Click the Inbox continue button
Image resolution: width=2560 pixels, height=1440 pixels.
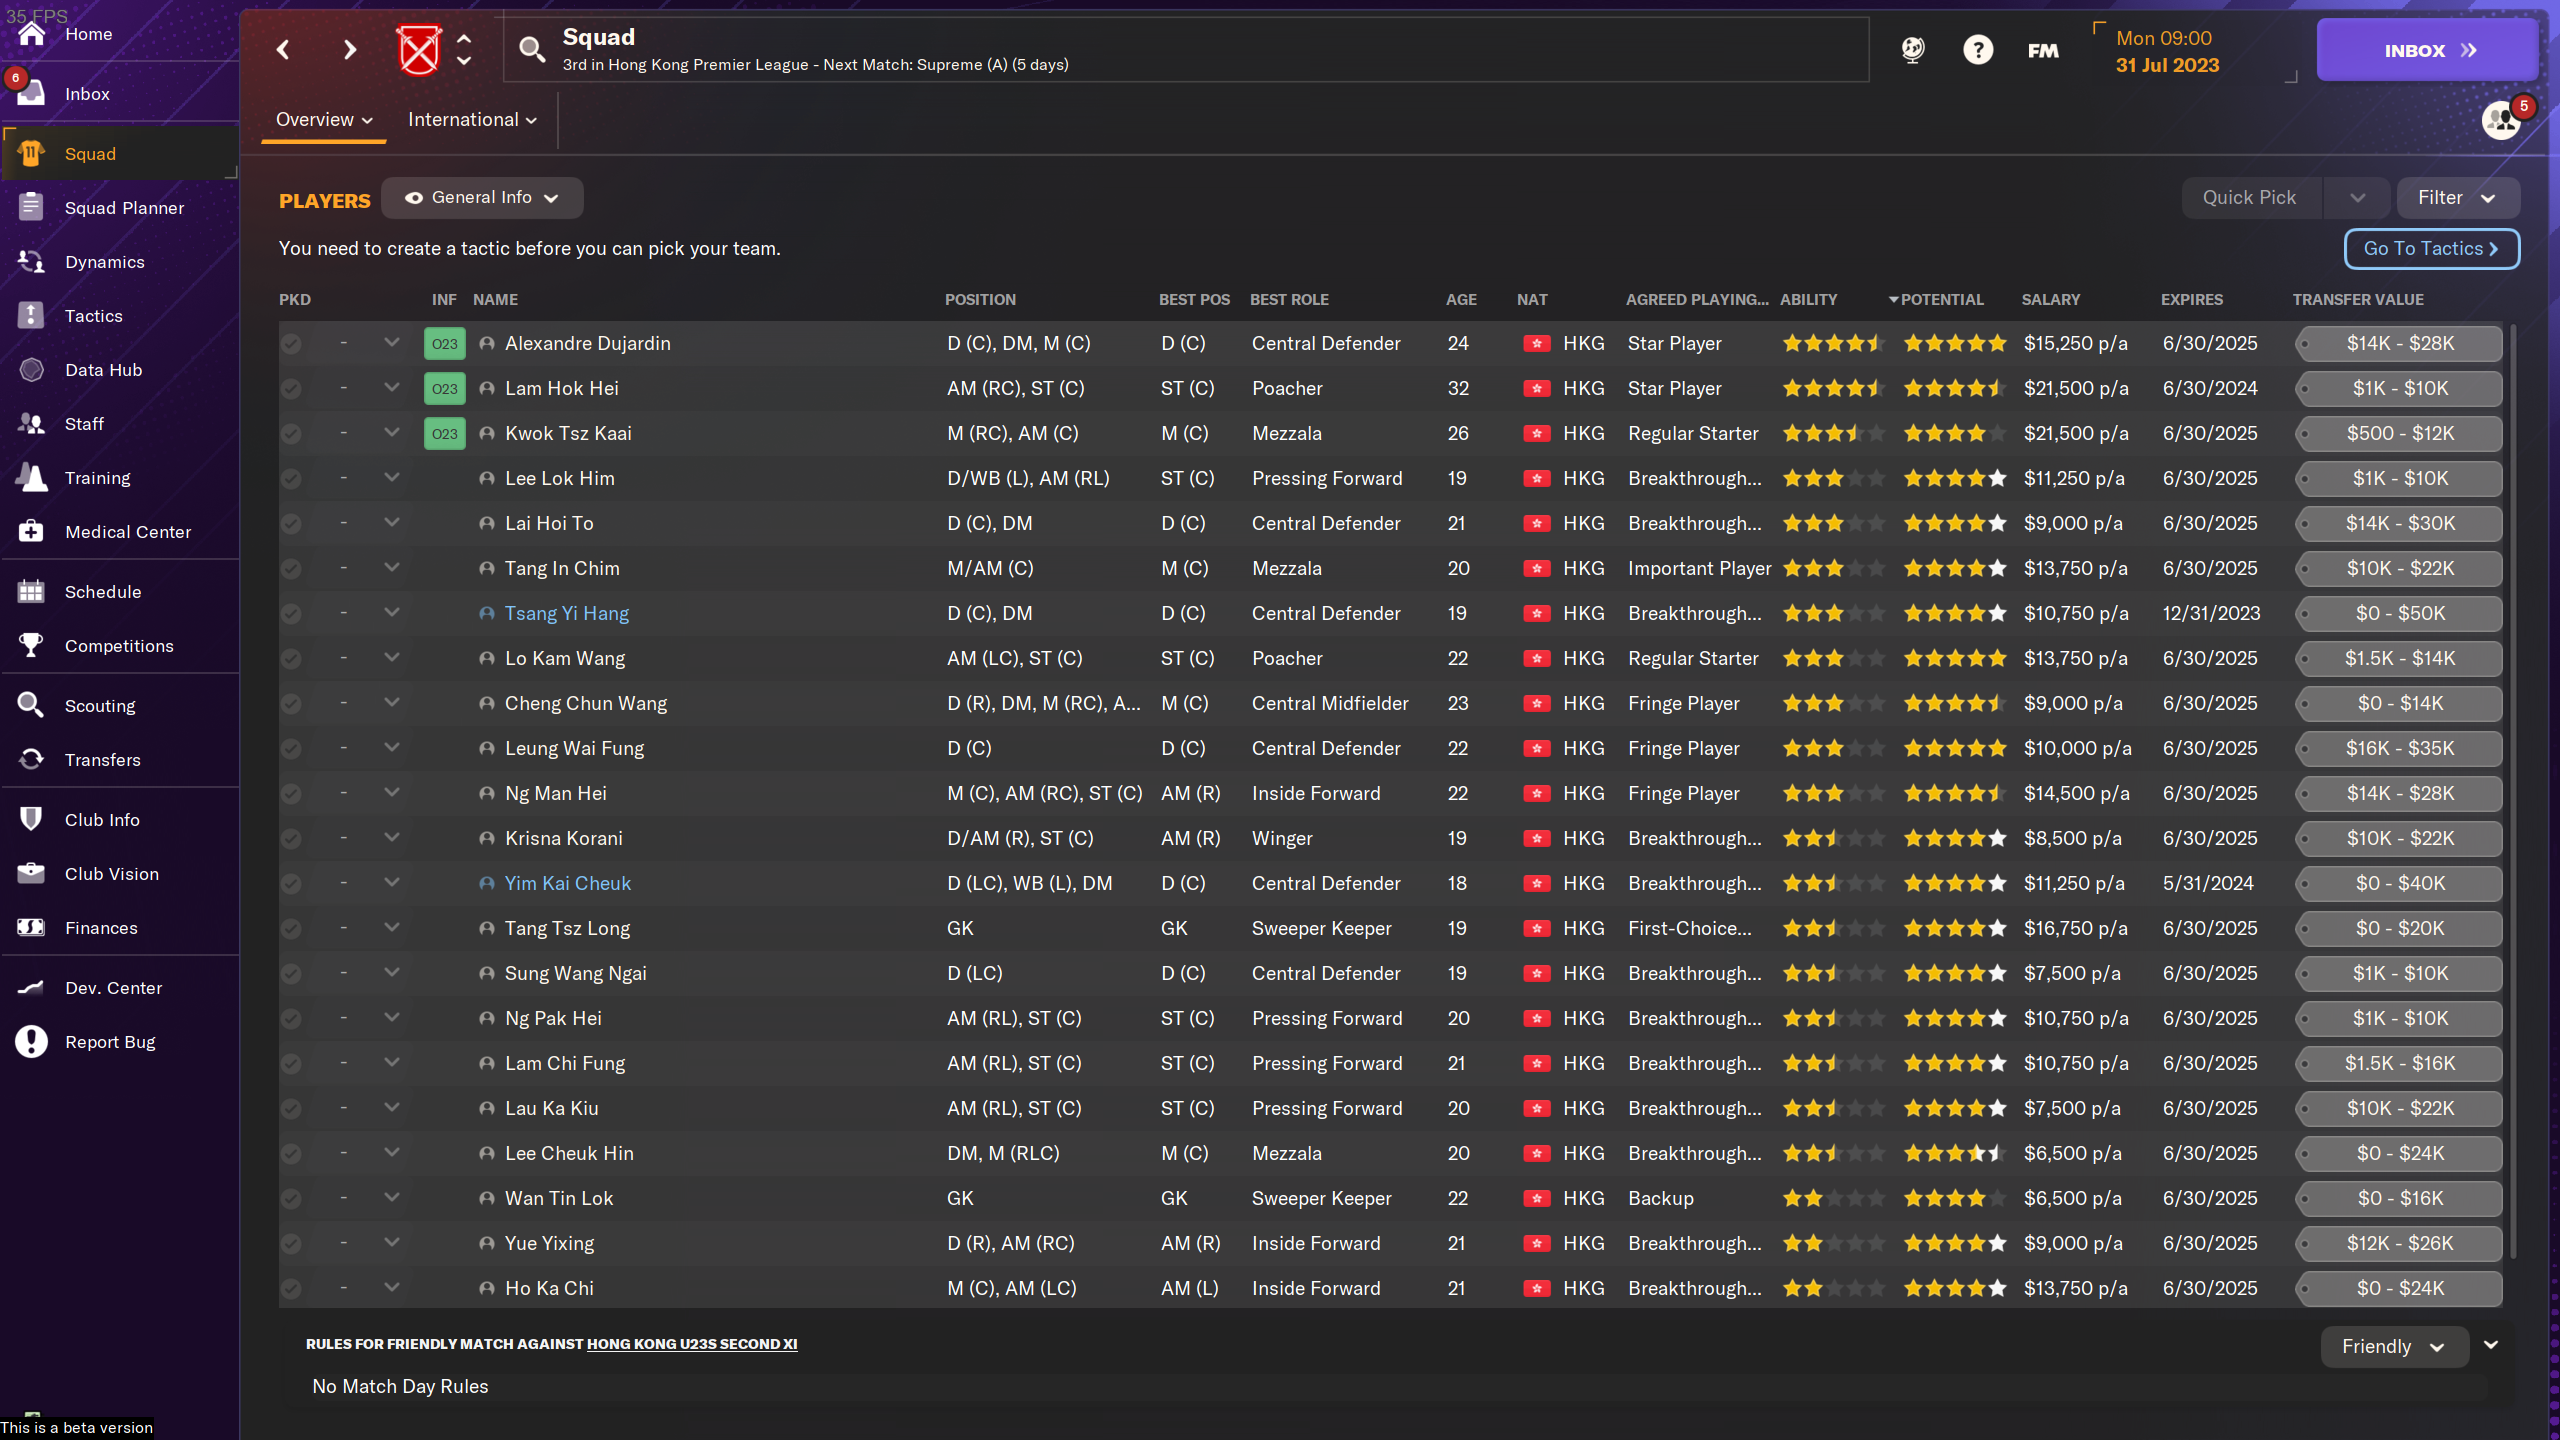2428,50
